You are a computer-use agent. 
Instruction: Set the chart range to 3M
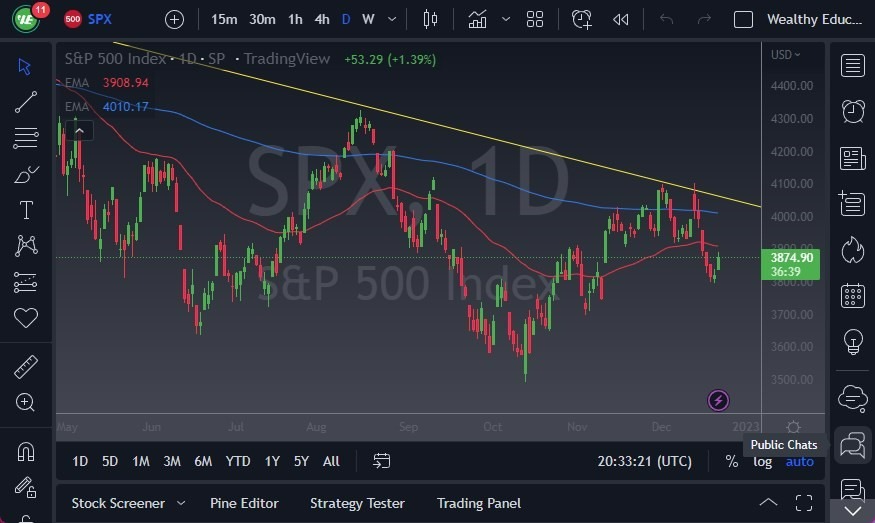pyautogui.click(x=172, y=461)
